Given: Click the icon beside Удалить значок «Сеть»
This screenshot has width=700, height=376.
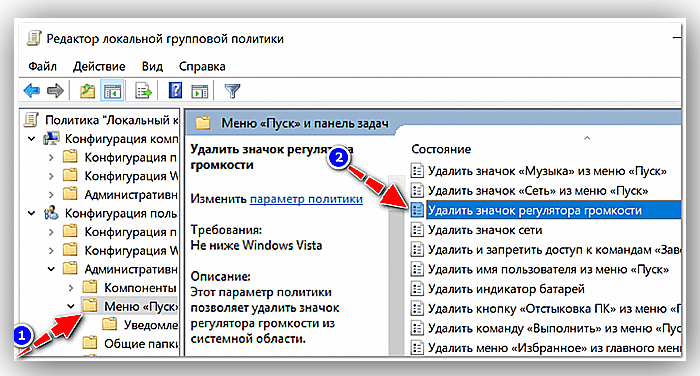Looking at the screenshot, I should click(417, 190).
